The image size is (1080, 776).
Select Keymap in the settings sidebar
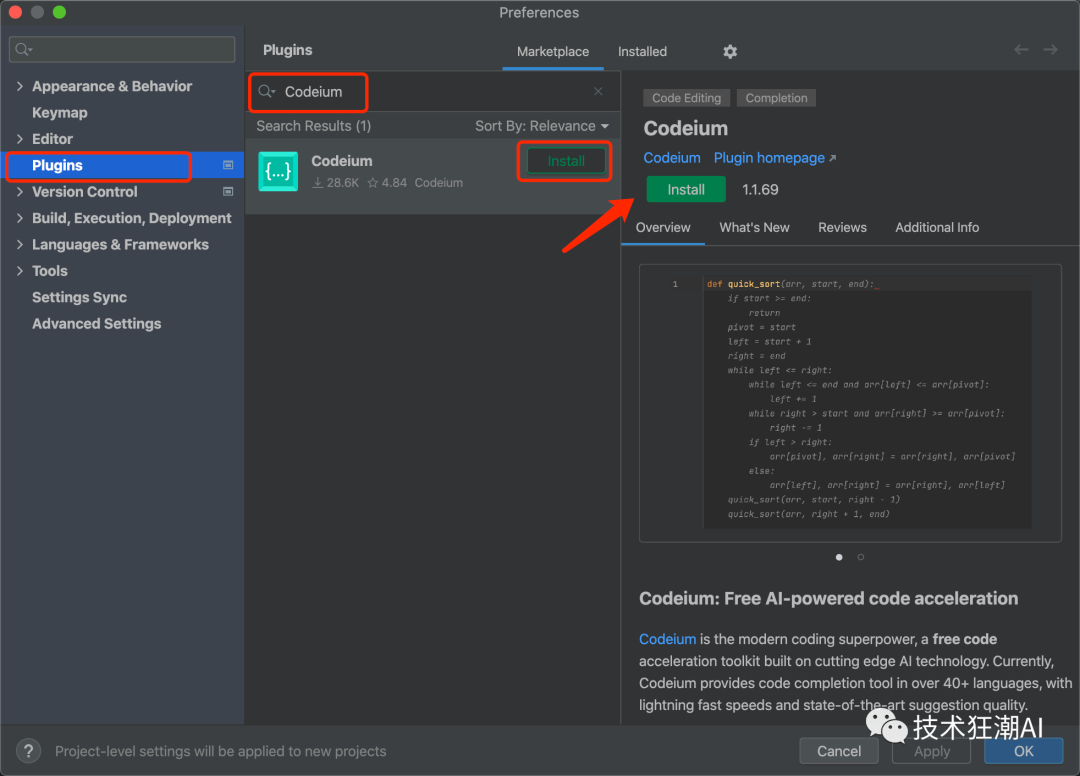[59, 113]
